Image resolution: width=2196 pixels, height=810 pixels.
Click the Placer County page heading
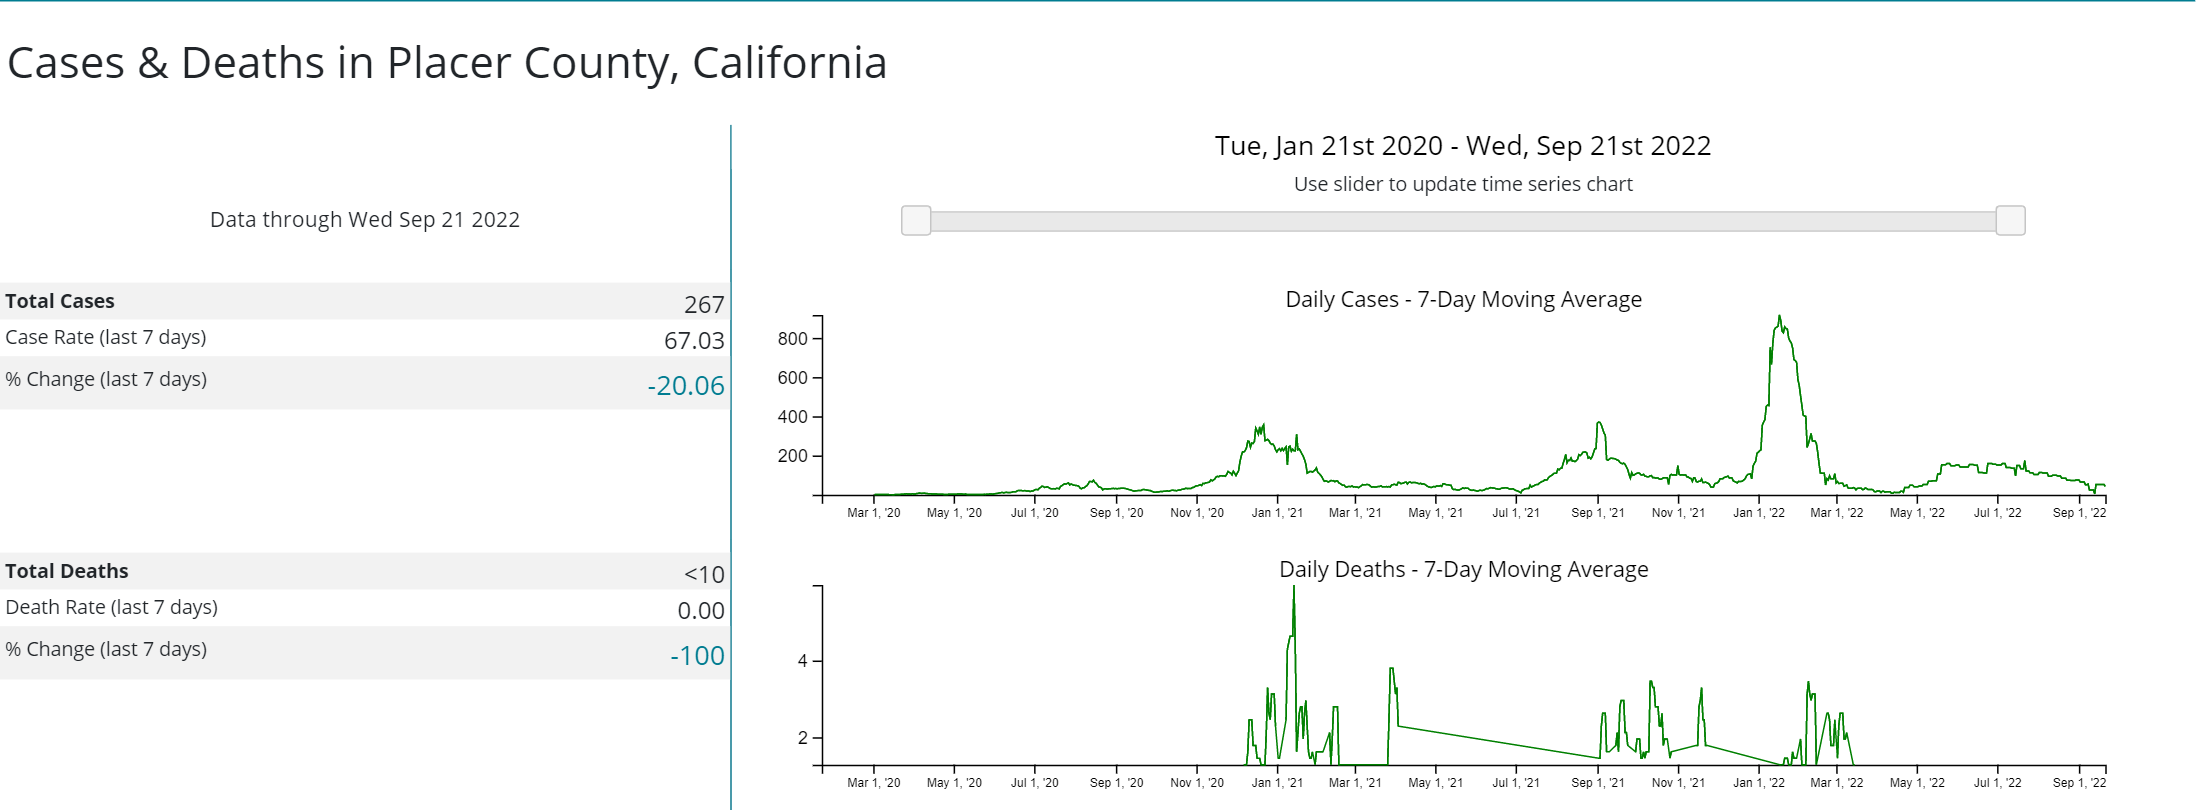tap(447, 63)
